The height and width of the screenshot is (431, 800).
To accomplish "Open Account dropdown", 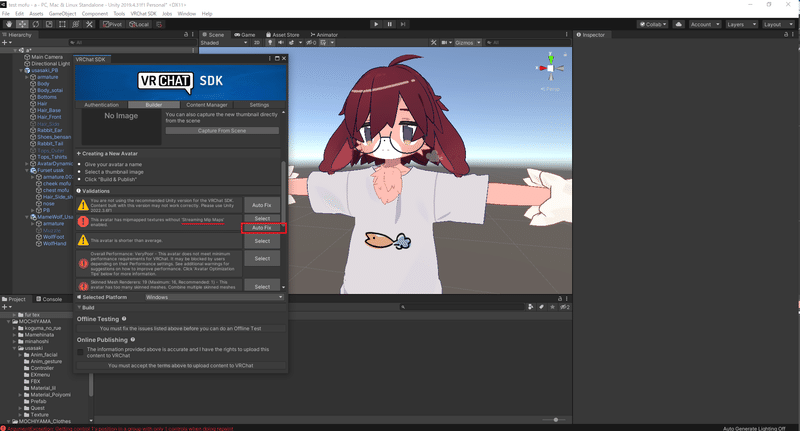I will (705, 24).
